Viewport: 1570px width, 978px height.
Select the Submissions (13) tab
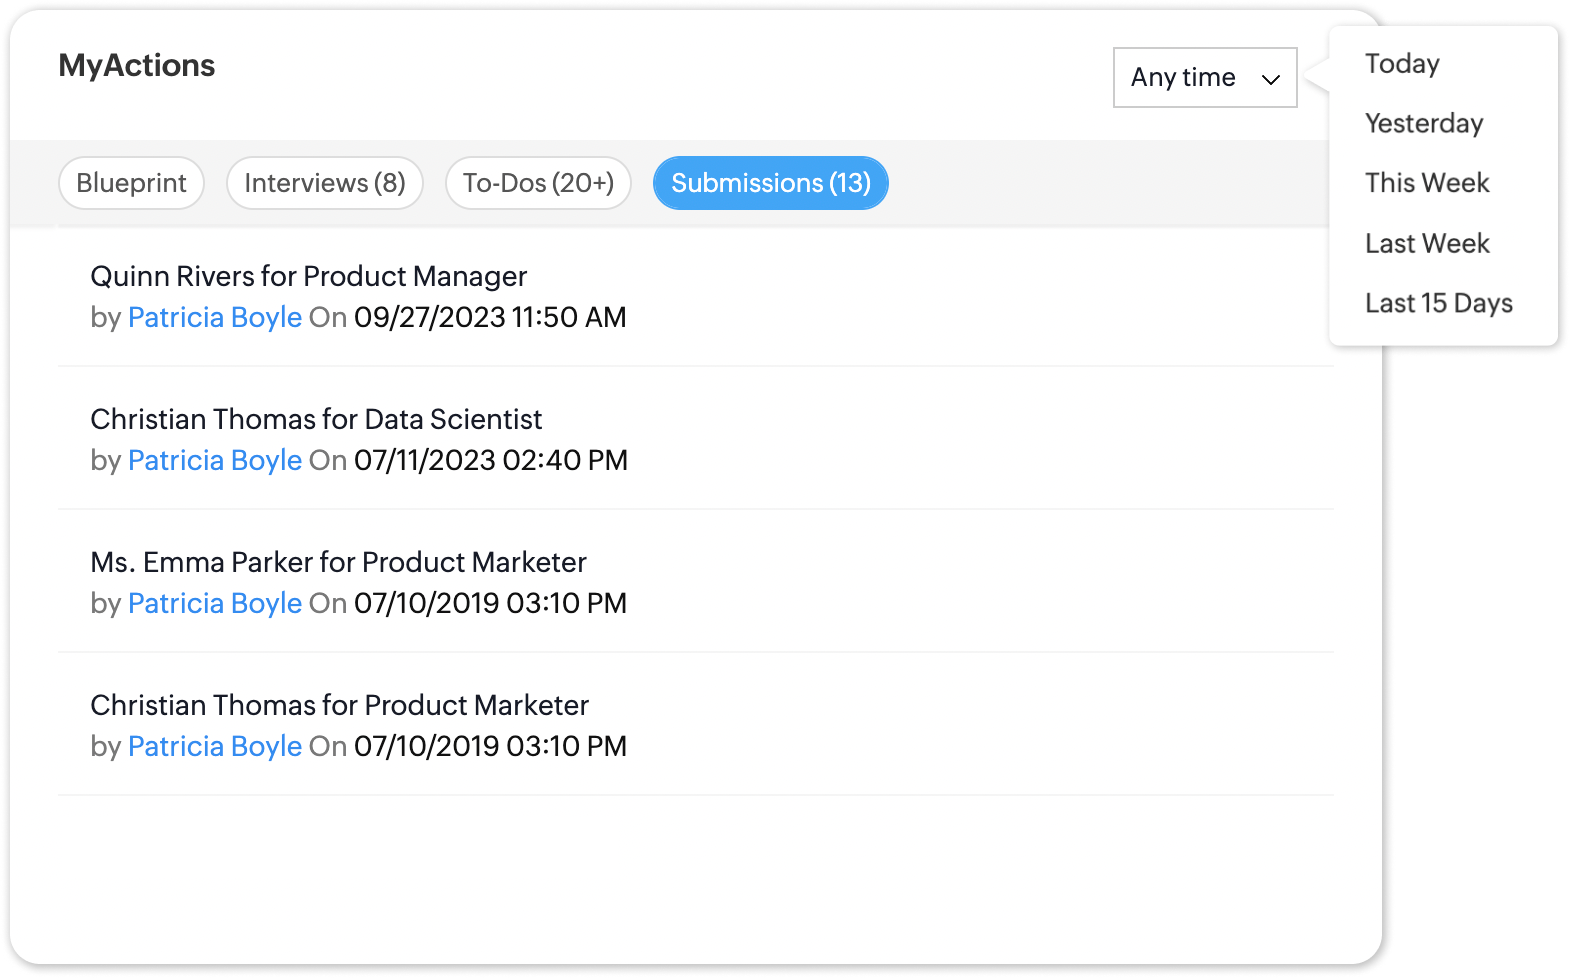pos(770,183)
